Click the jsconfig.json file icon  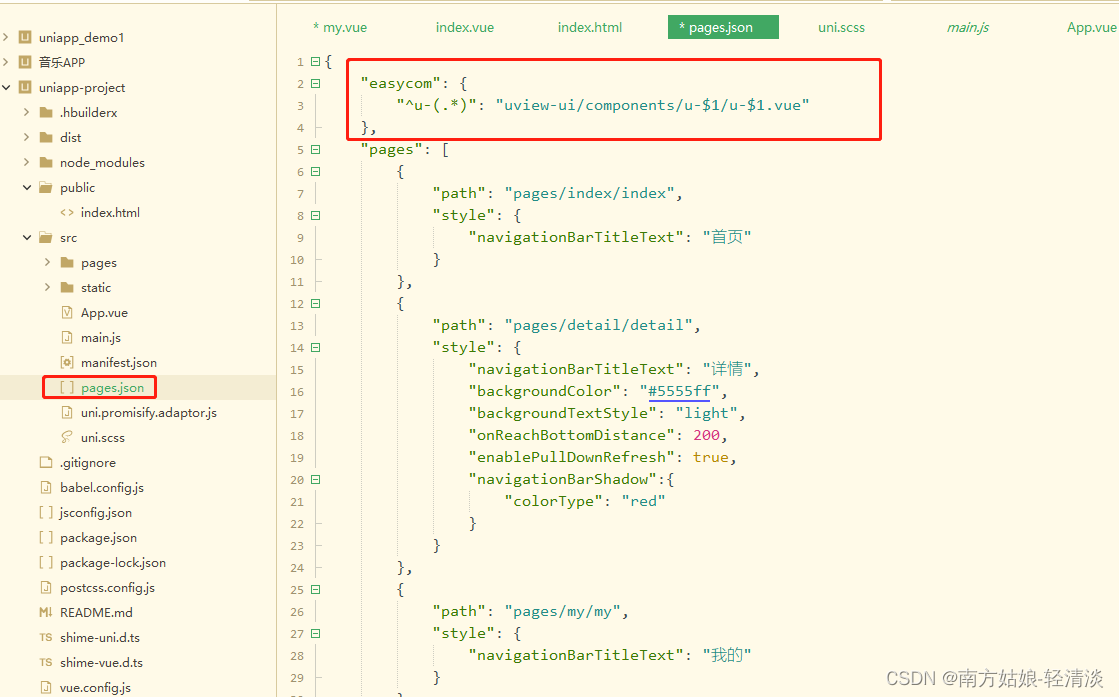(x=46, y=512)
